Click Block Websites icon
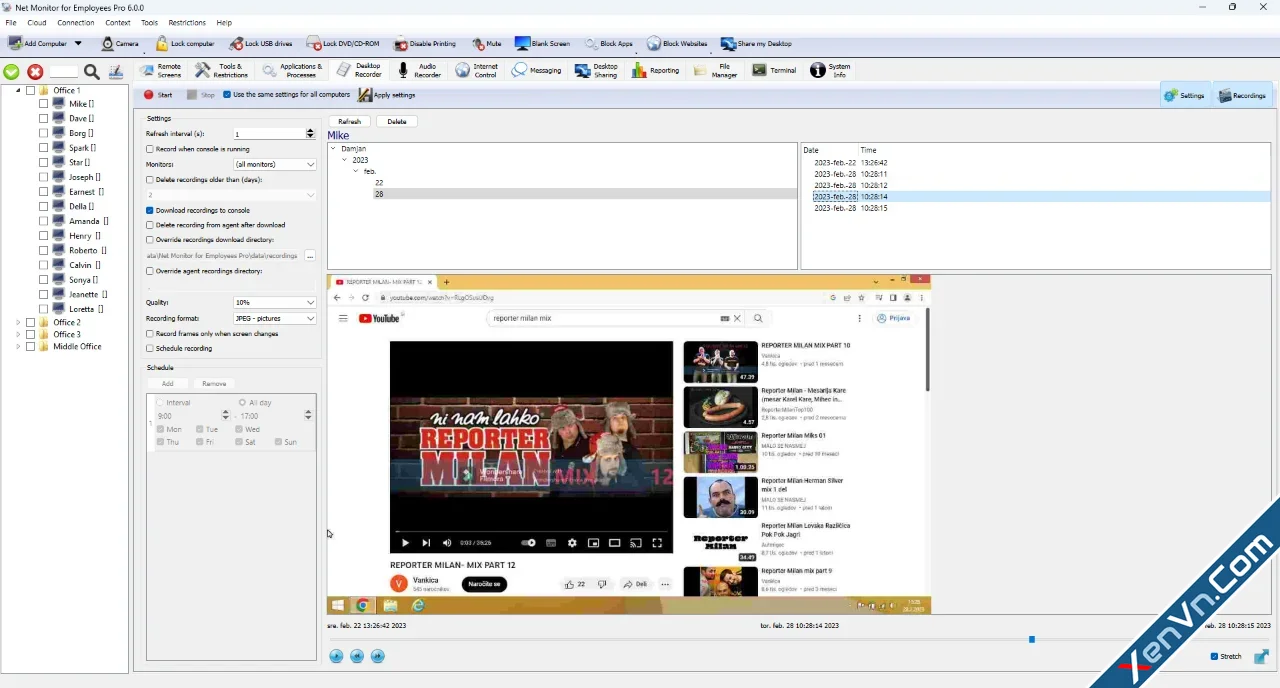 [653, 44]
